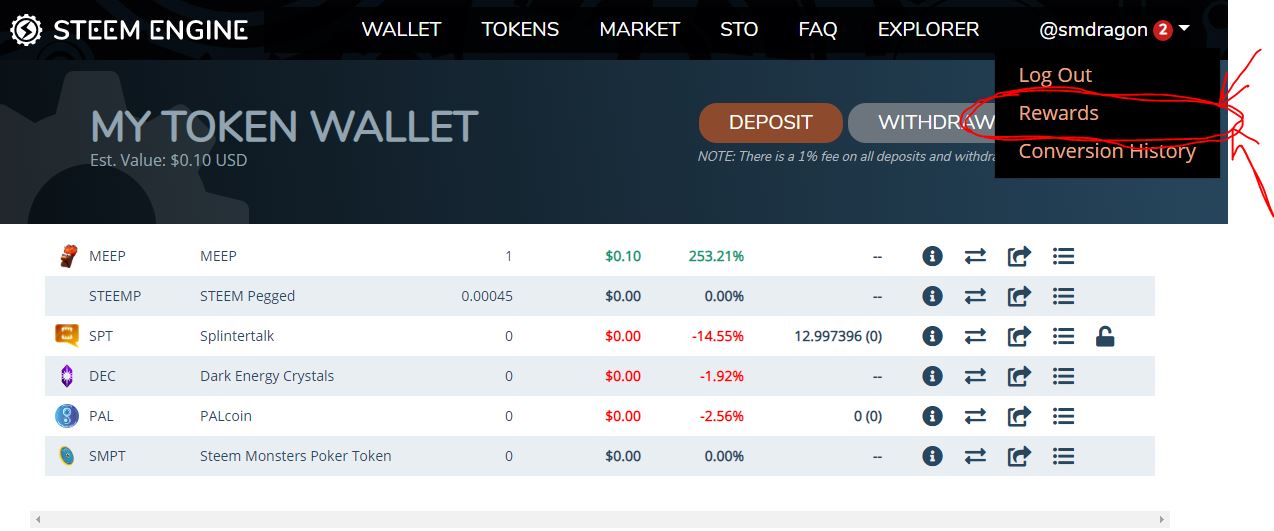
Task: Select Rewards in account menu
Action: [1058, 113]
